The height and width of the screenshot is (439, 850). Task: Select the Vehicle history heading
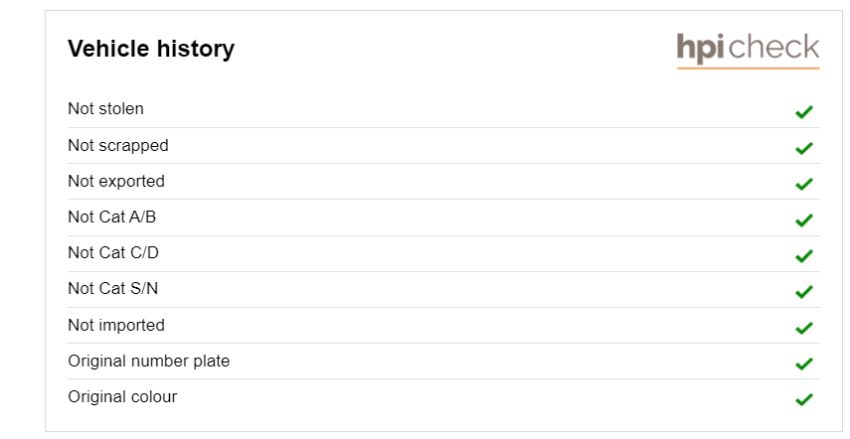pyautogui.click(x=151, y=49)
